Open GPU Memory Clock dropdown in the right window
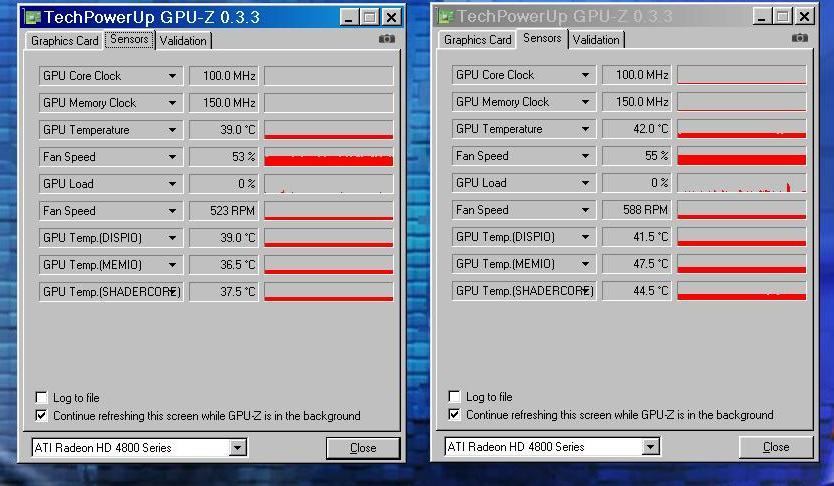 [585, 102]
